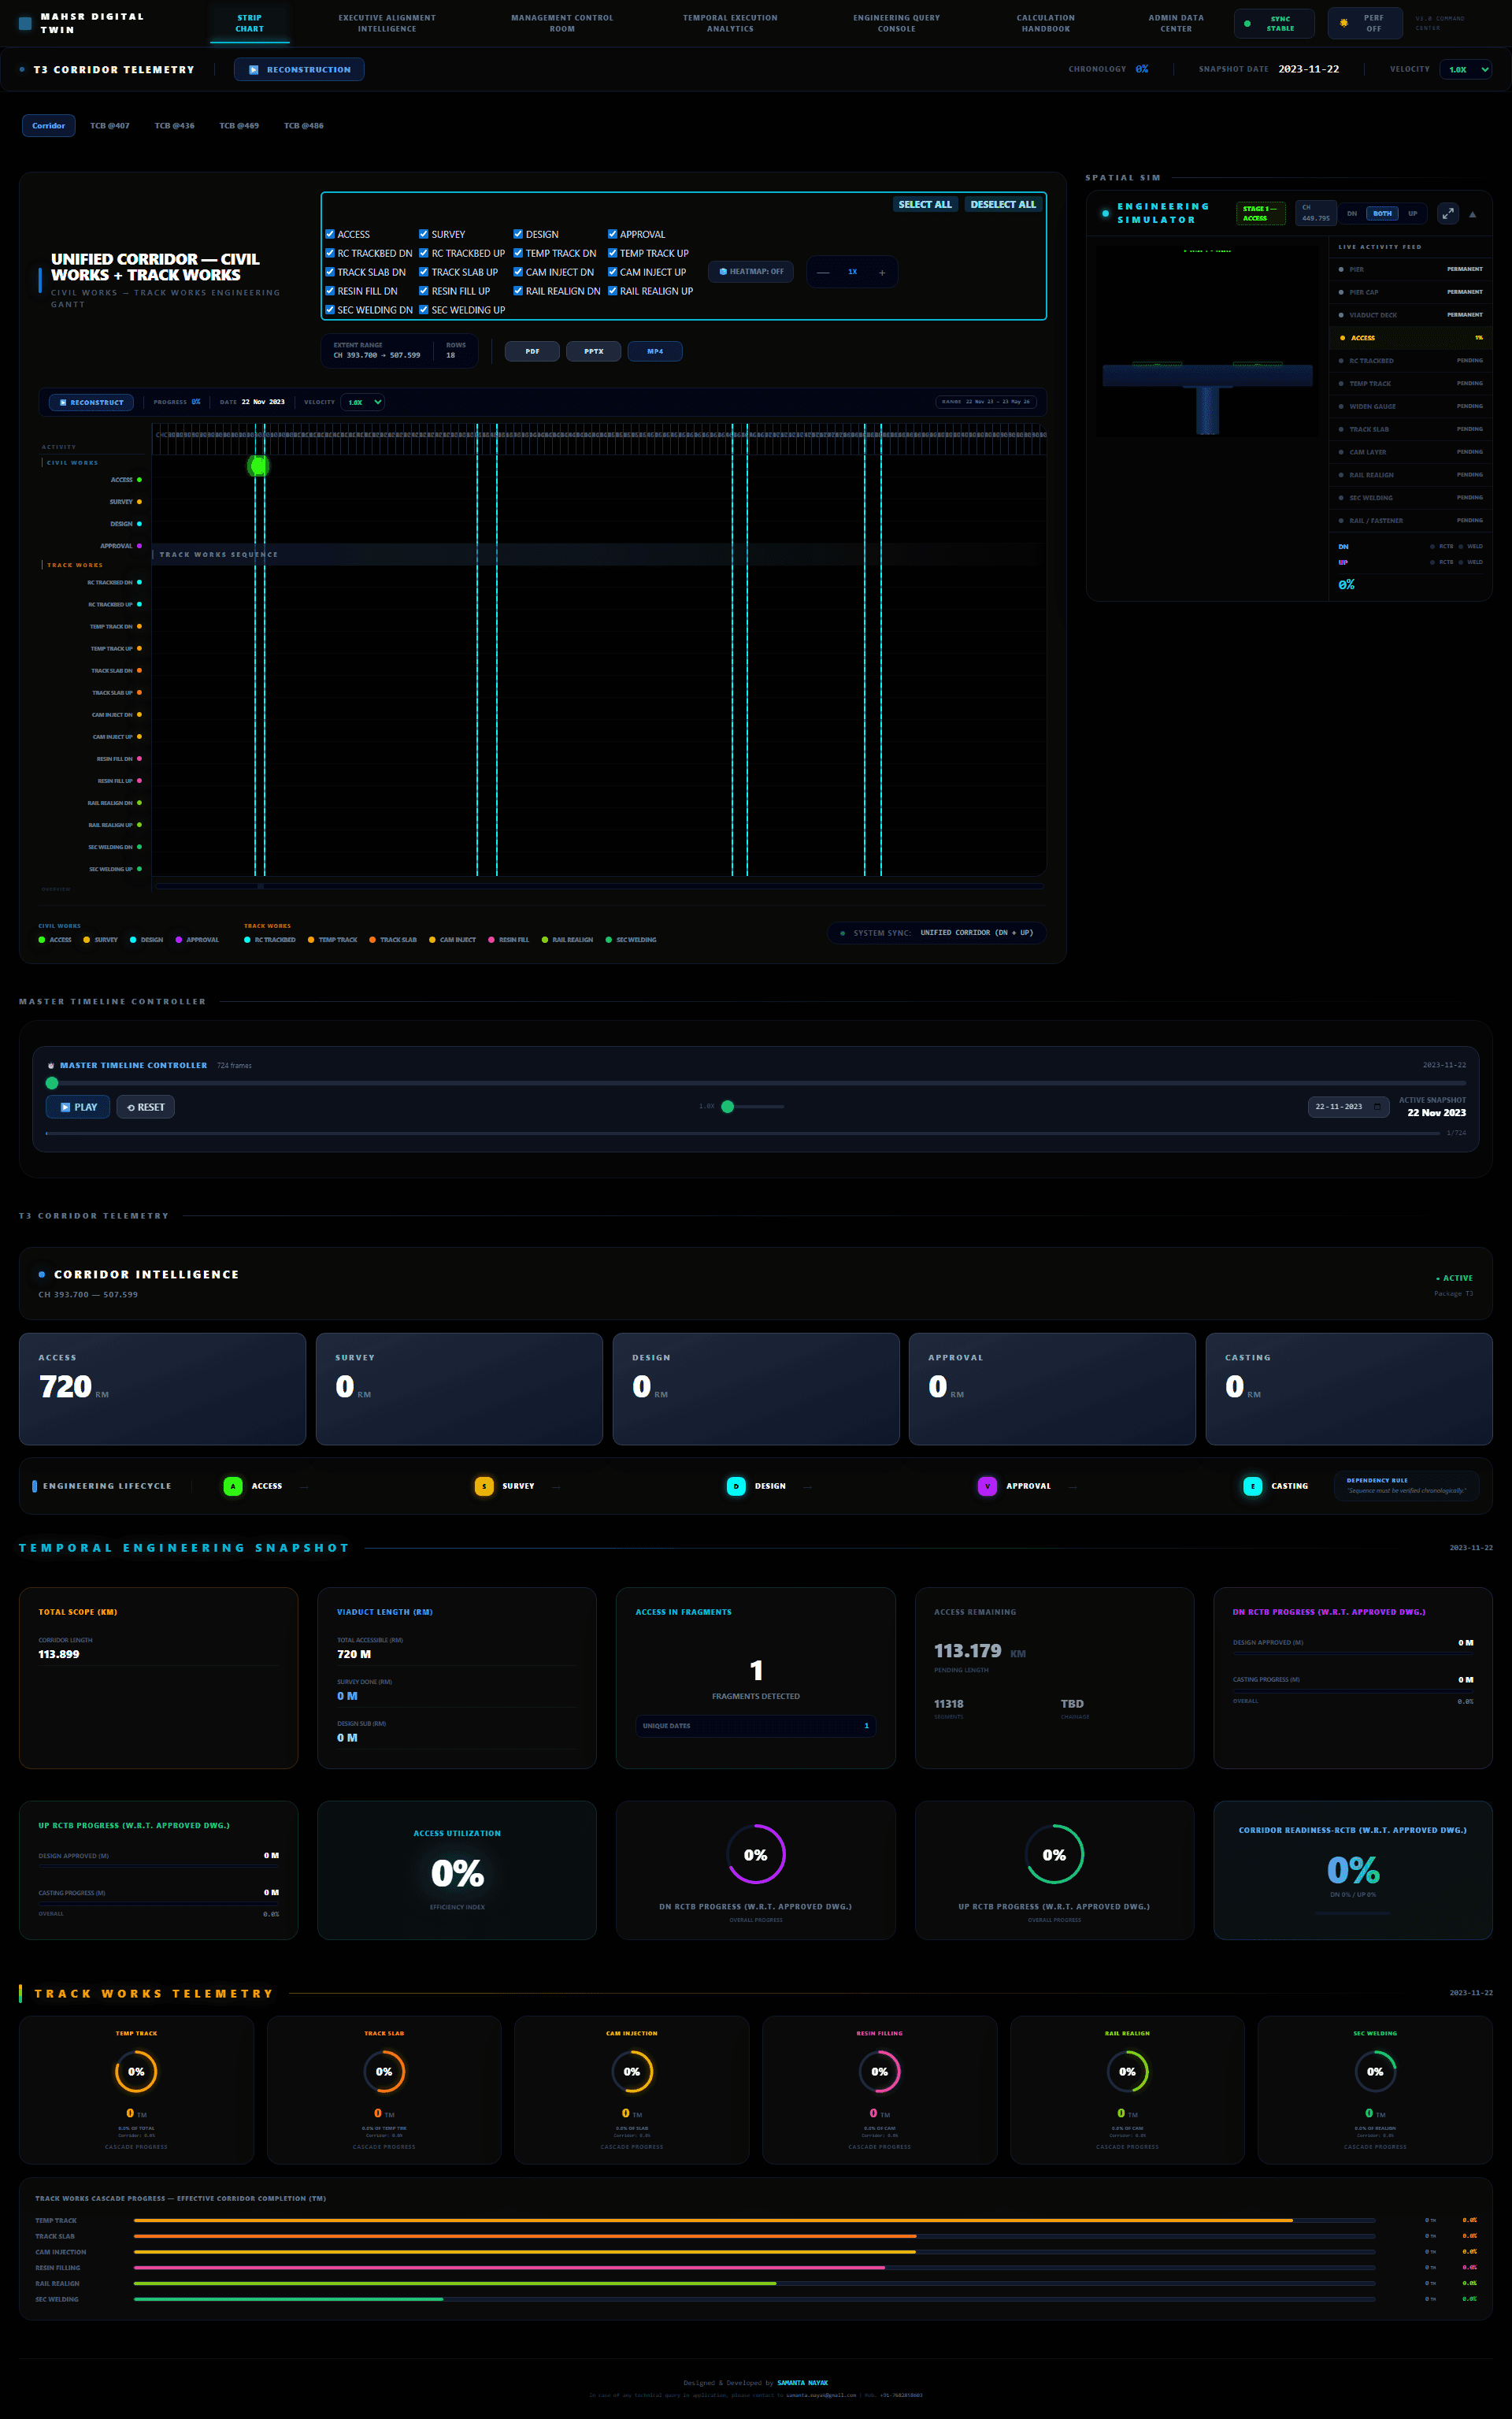Select UP track direction in the simulator
1512x2419 pixels.
(1413, 214)
